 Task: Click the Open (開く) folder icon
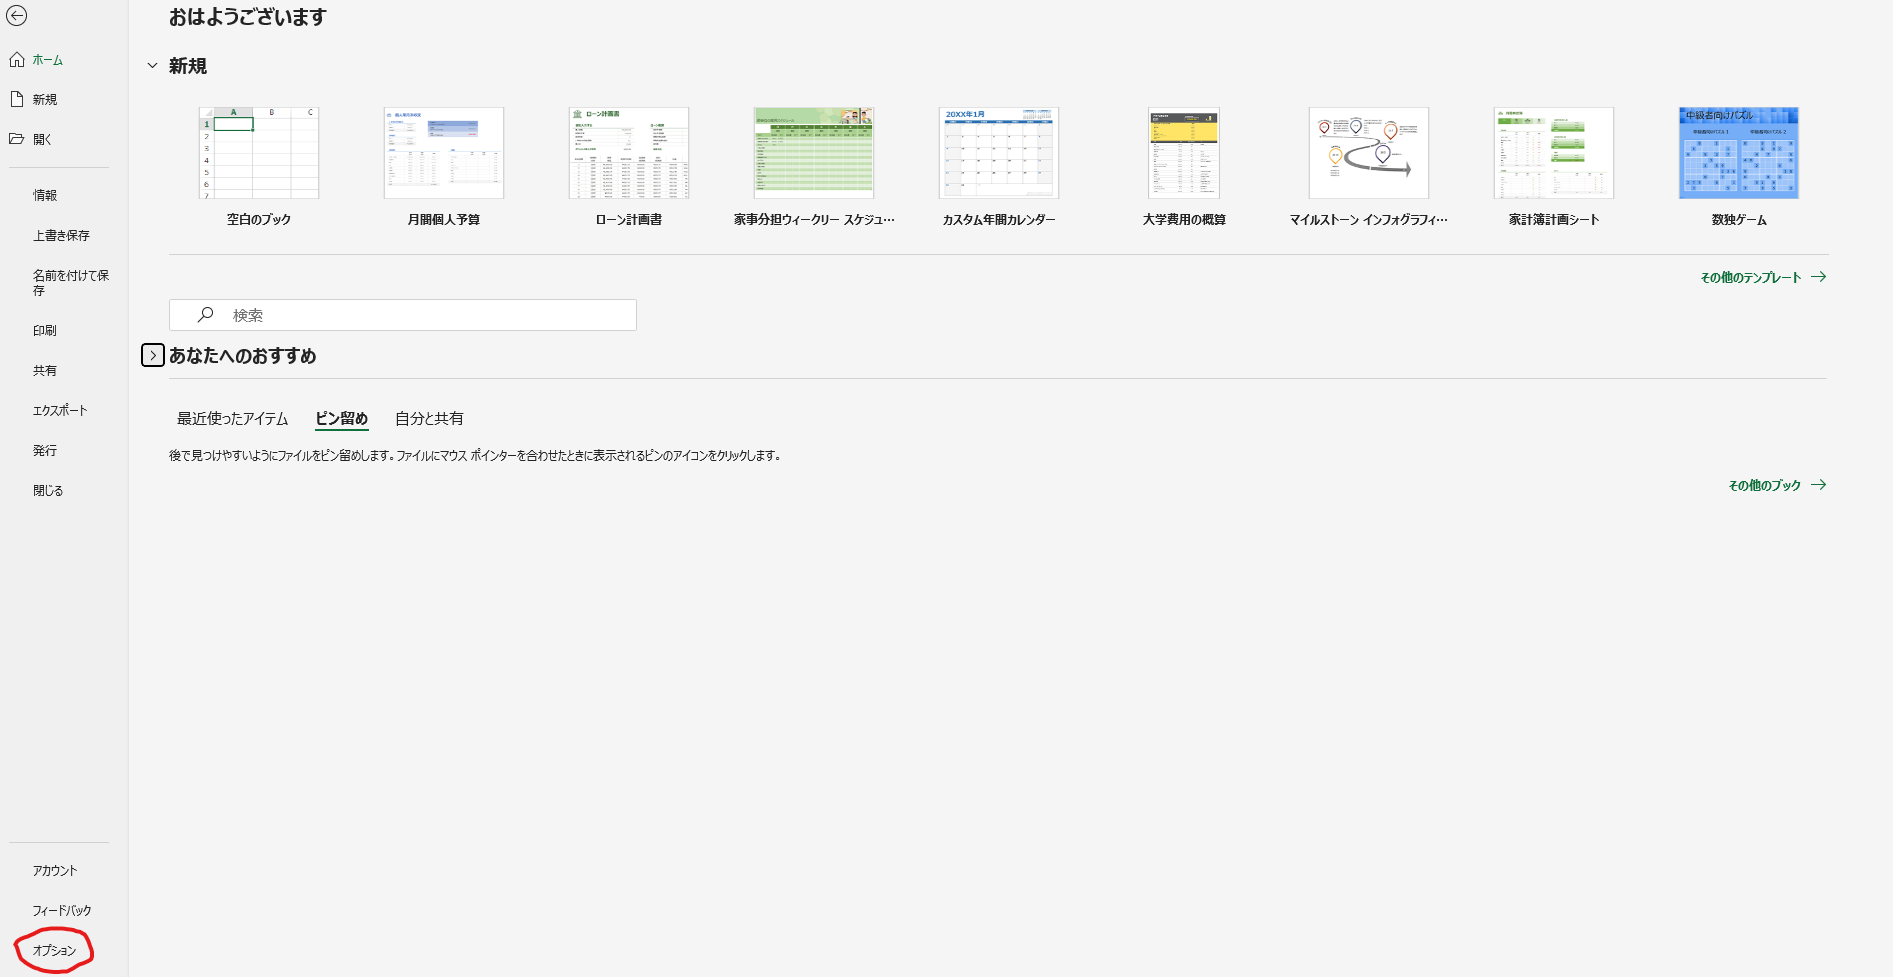point(17,139)
